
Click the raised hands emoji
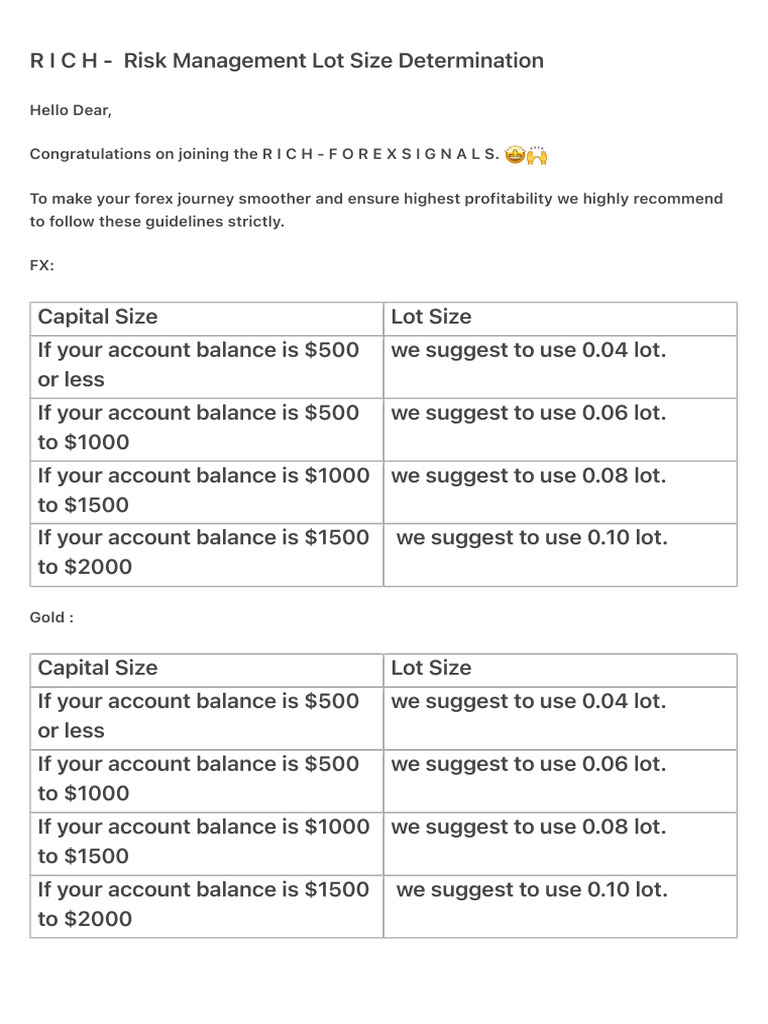(537, 155)
